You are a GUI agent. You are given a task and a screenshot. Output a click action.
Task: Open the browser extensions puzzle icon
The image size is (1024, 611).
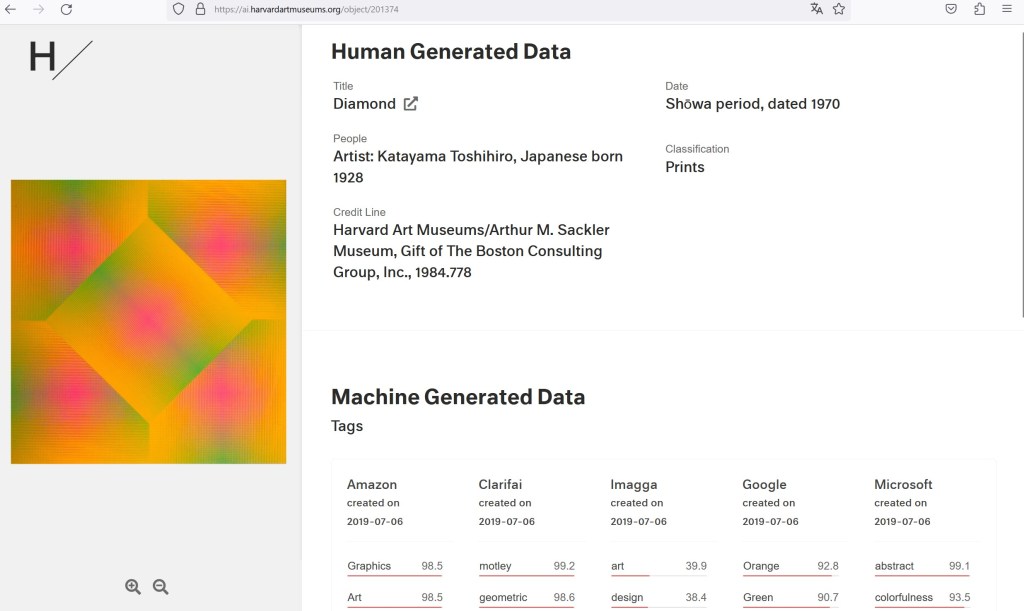979,9
